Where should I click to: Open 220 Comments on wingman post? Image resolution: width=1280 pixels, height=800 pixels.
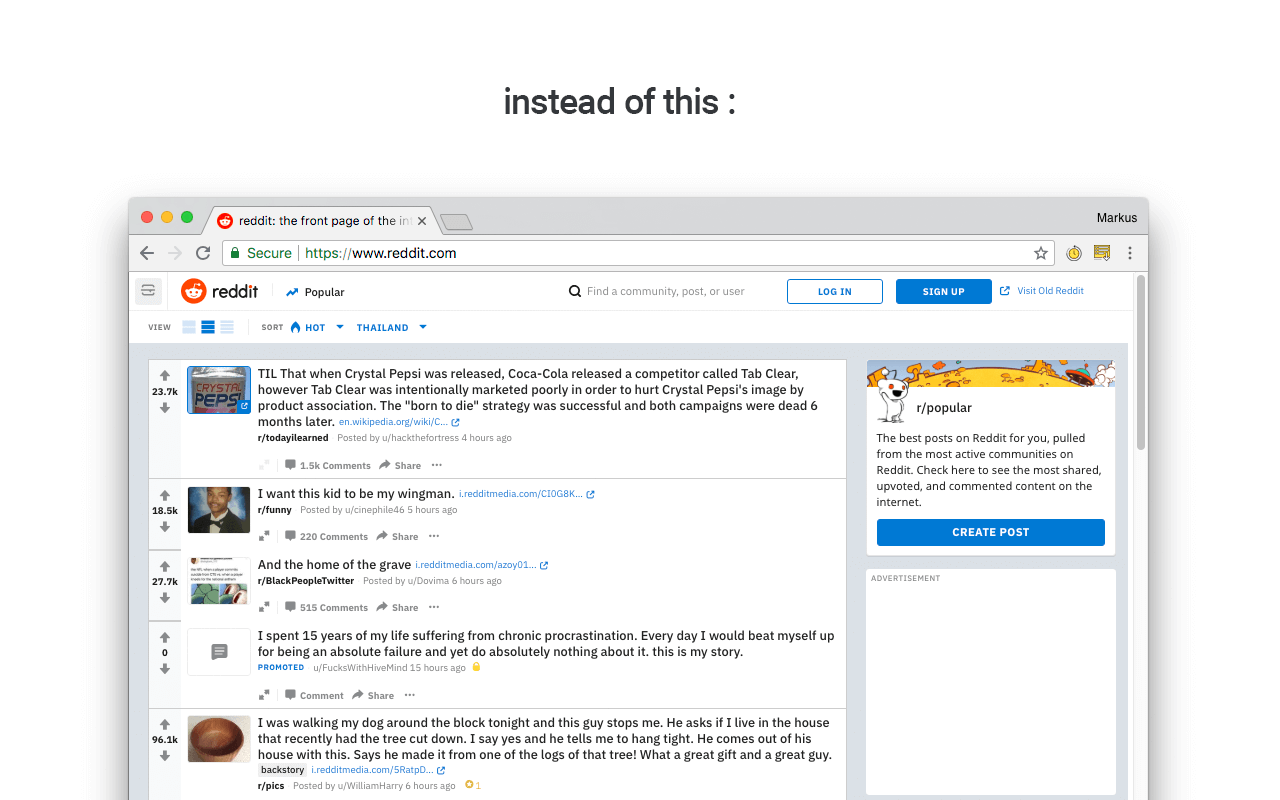[x=326, y=536]
